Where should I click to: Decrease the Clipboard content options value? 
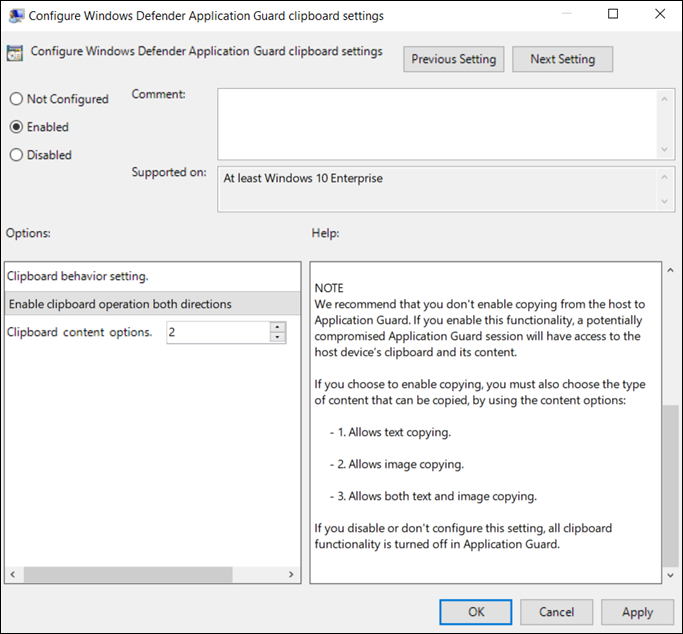(x=278, y=337)
